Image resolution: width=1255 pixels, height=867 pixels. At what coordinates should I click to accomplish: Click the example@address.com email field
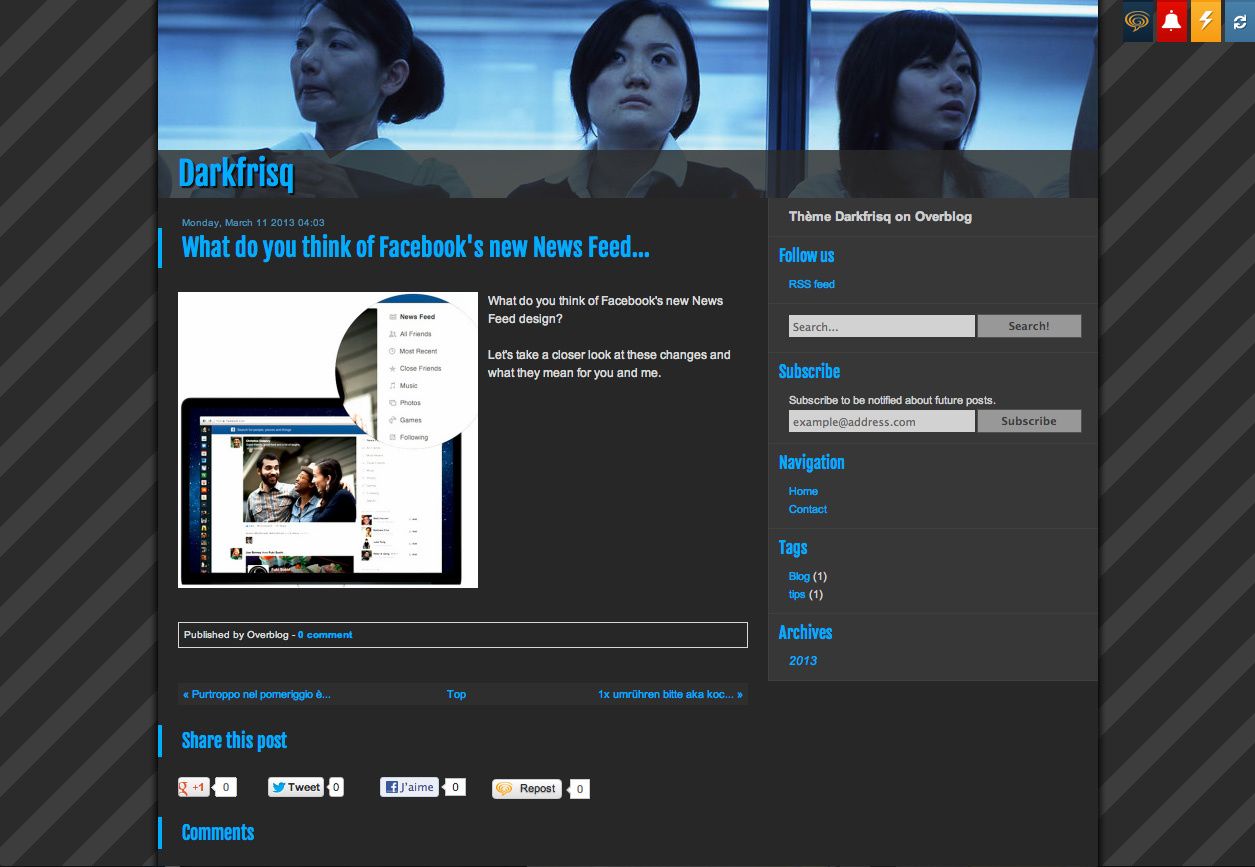tap(881, 421)
